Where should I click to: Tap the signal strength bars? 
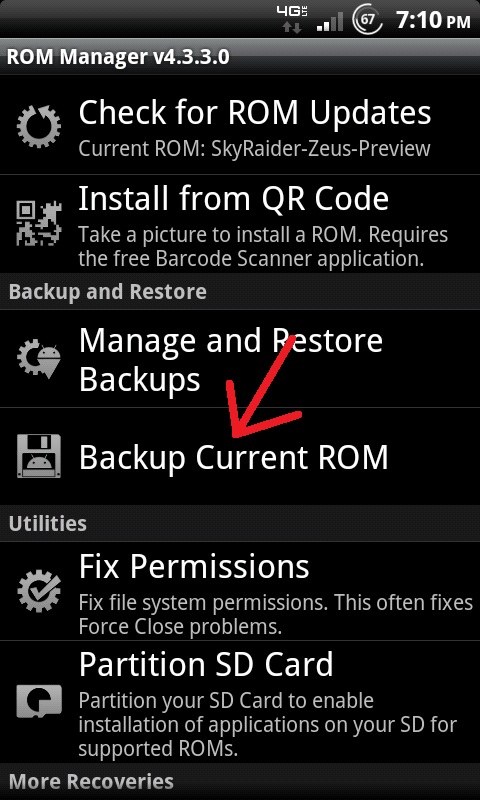click(x=330, y=22)
